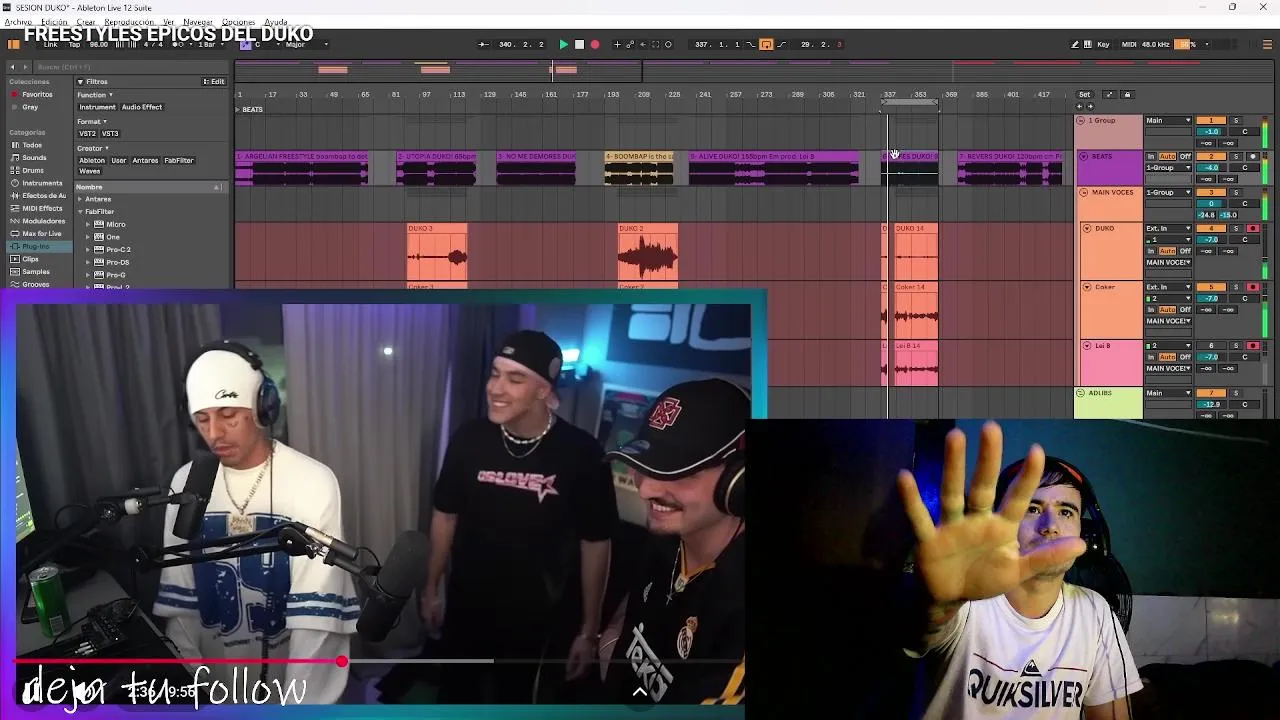
Task: Collapse the FabFilter folder
Action: (80, 212)
